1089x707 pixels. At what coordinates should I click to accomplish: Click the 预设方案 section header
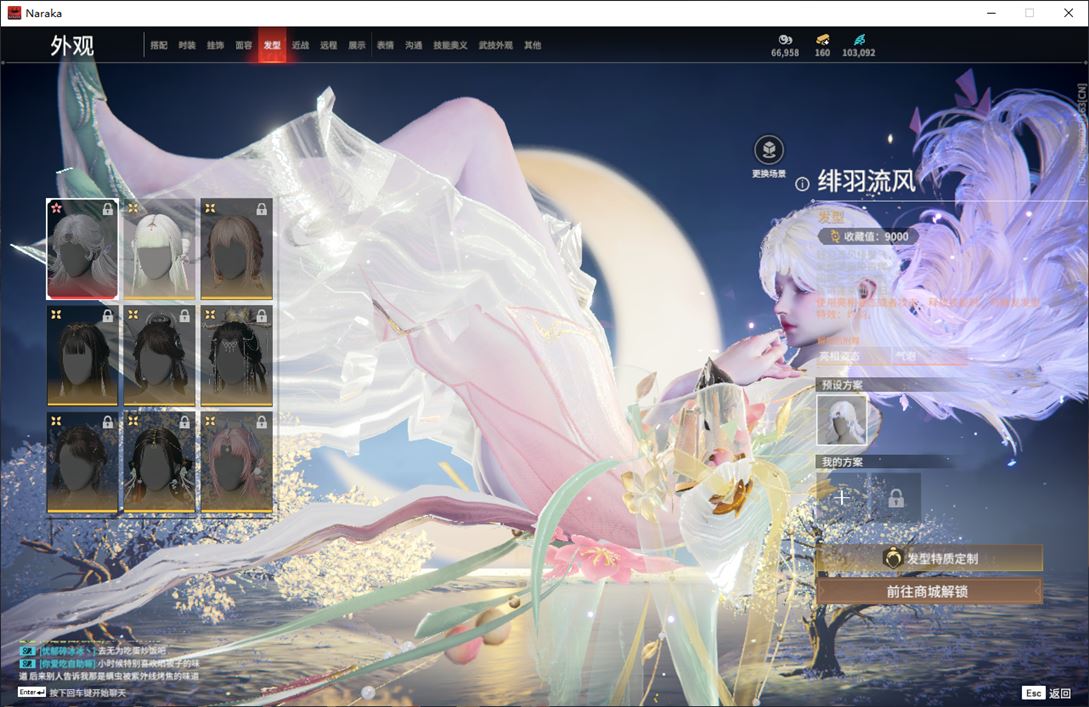pos(842,385)
